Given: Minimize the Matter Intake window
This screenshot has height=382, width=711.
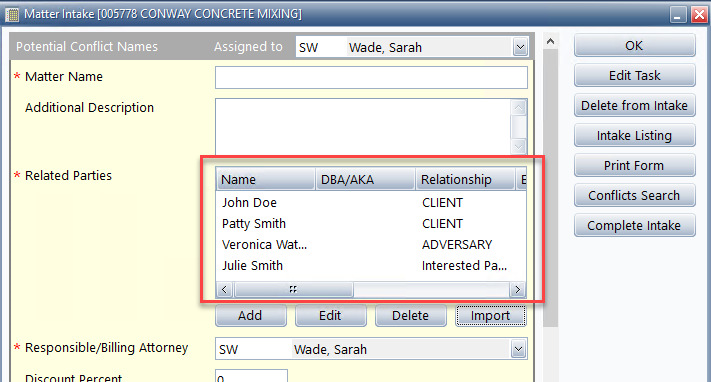Looking at the screenshot, I should point(678,15).
